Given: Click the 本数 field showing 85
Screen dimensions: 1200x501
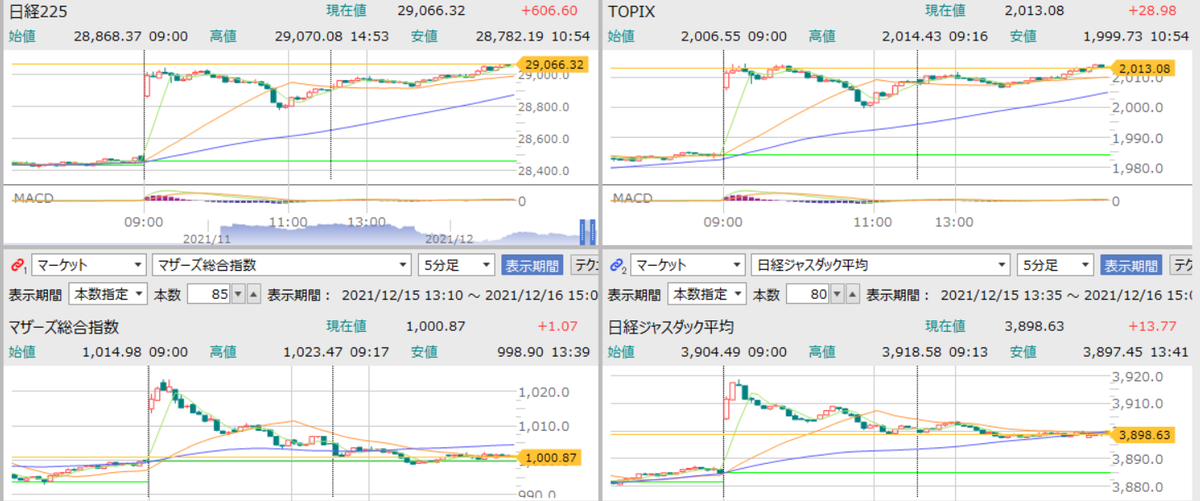Looking at the screenshot, I should point(207,295).
